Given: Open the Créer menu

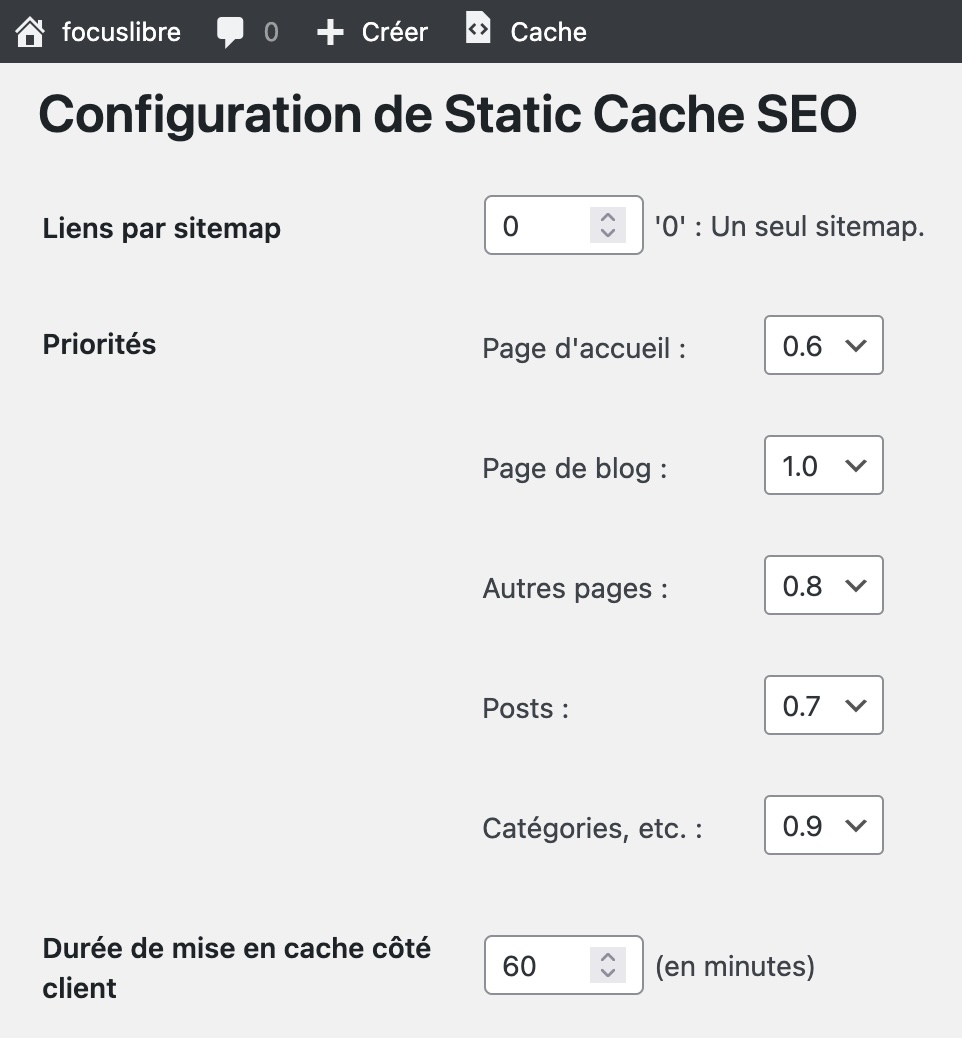Looking at the screenshot, I should pos(395,32).
